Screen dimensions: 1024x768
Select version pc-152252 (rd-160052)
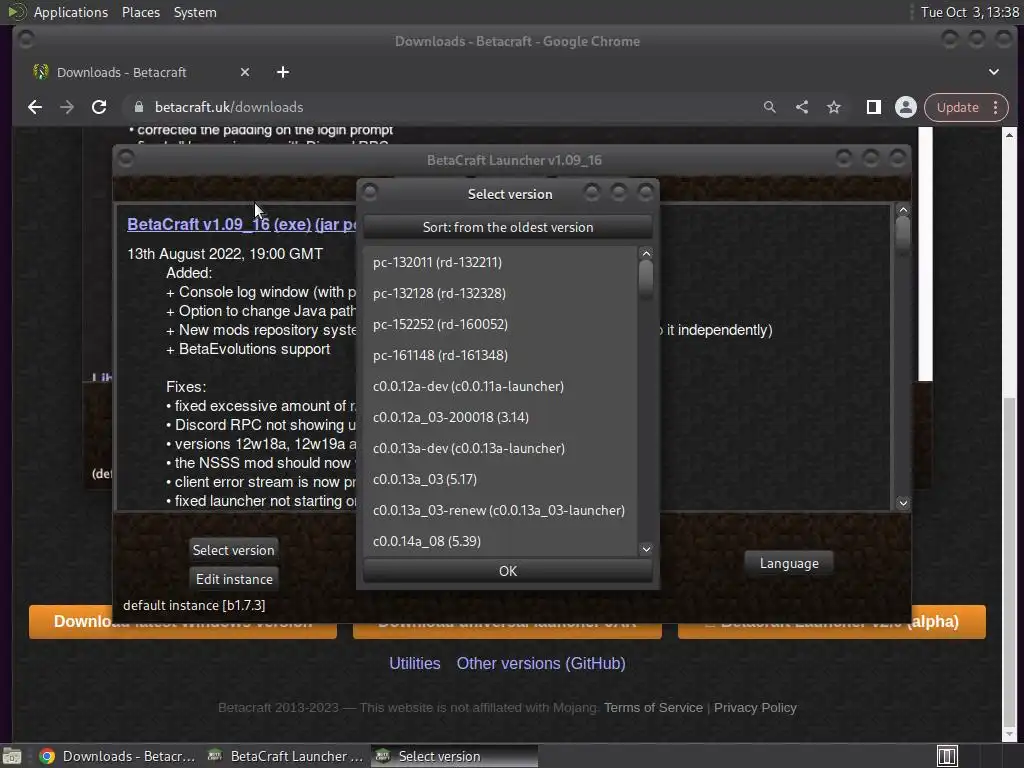point(499,324)
